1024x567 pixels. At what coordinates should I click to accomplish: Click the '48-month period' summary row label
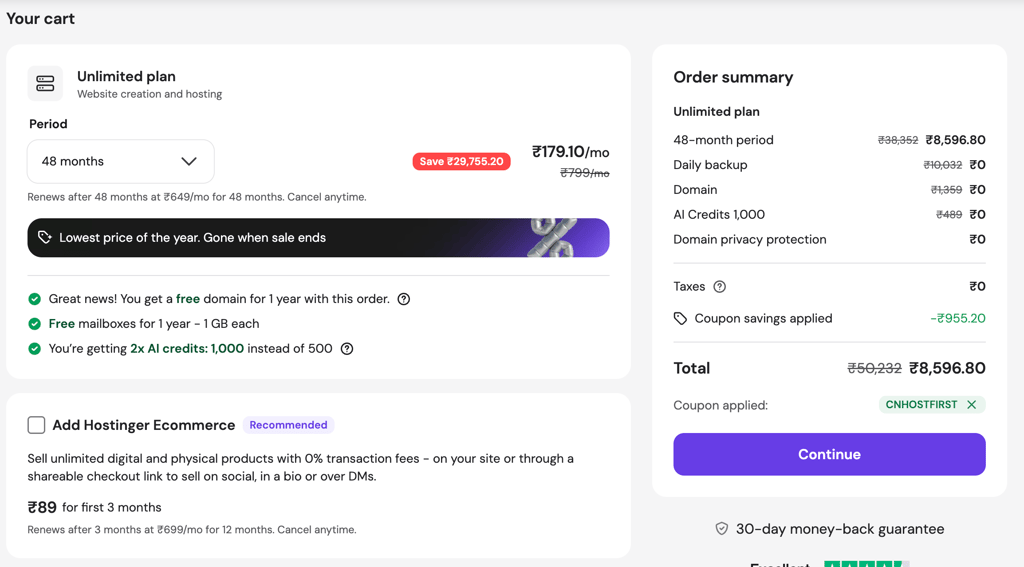(724, 140)
